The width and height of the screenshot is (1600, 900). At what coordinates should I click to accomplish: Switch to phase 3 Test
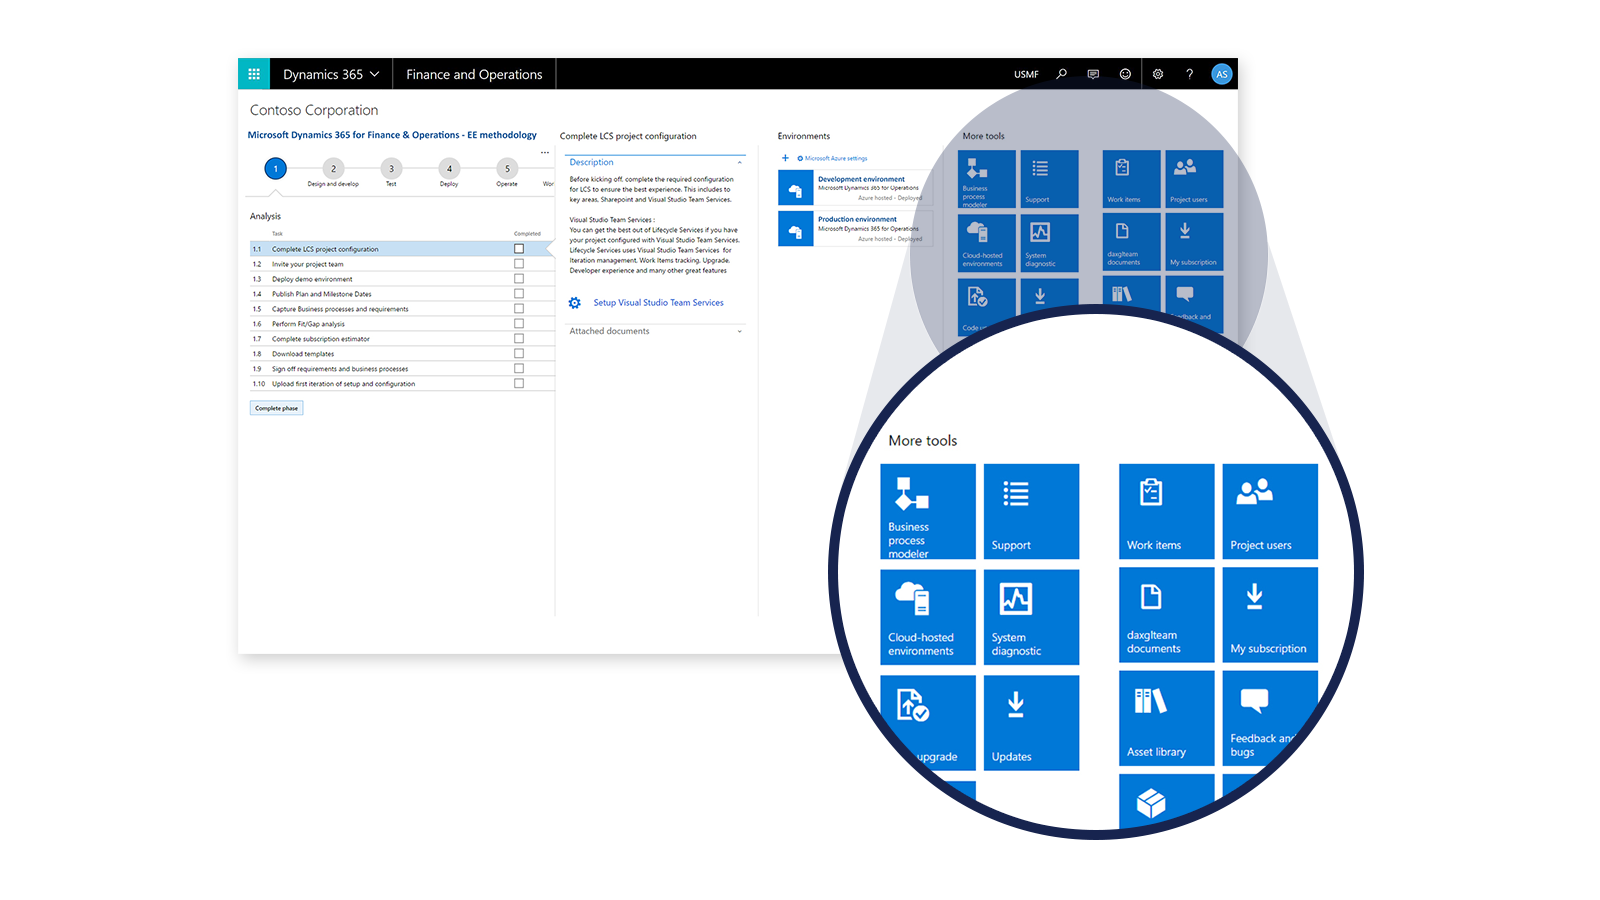tap(391, 169)
